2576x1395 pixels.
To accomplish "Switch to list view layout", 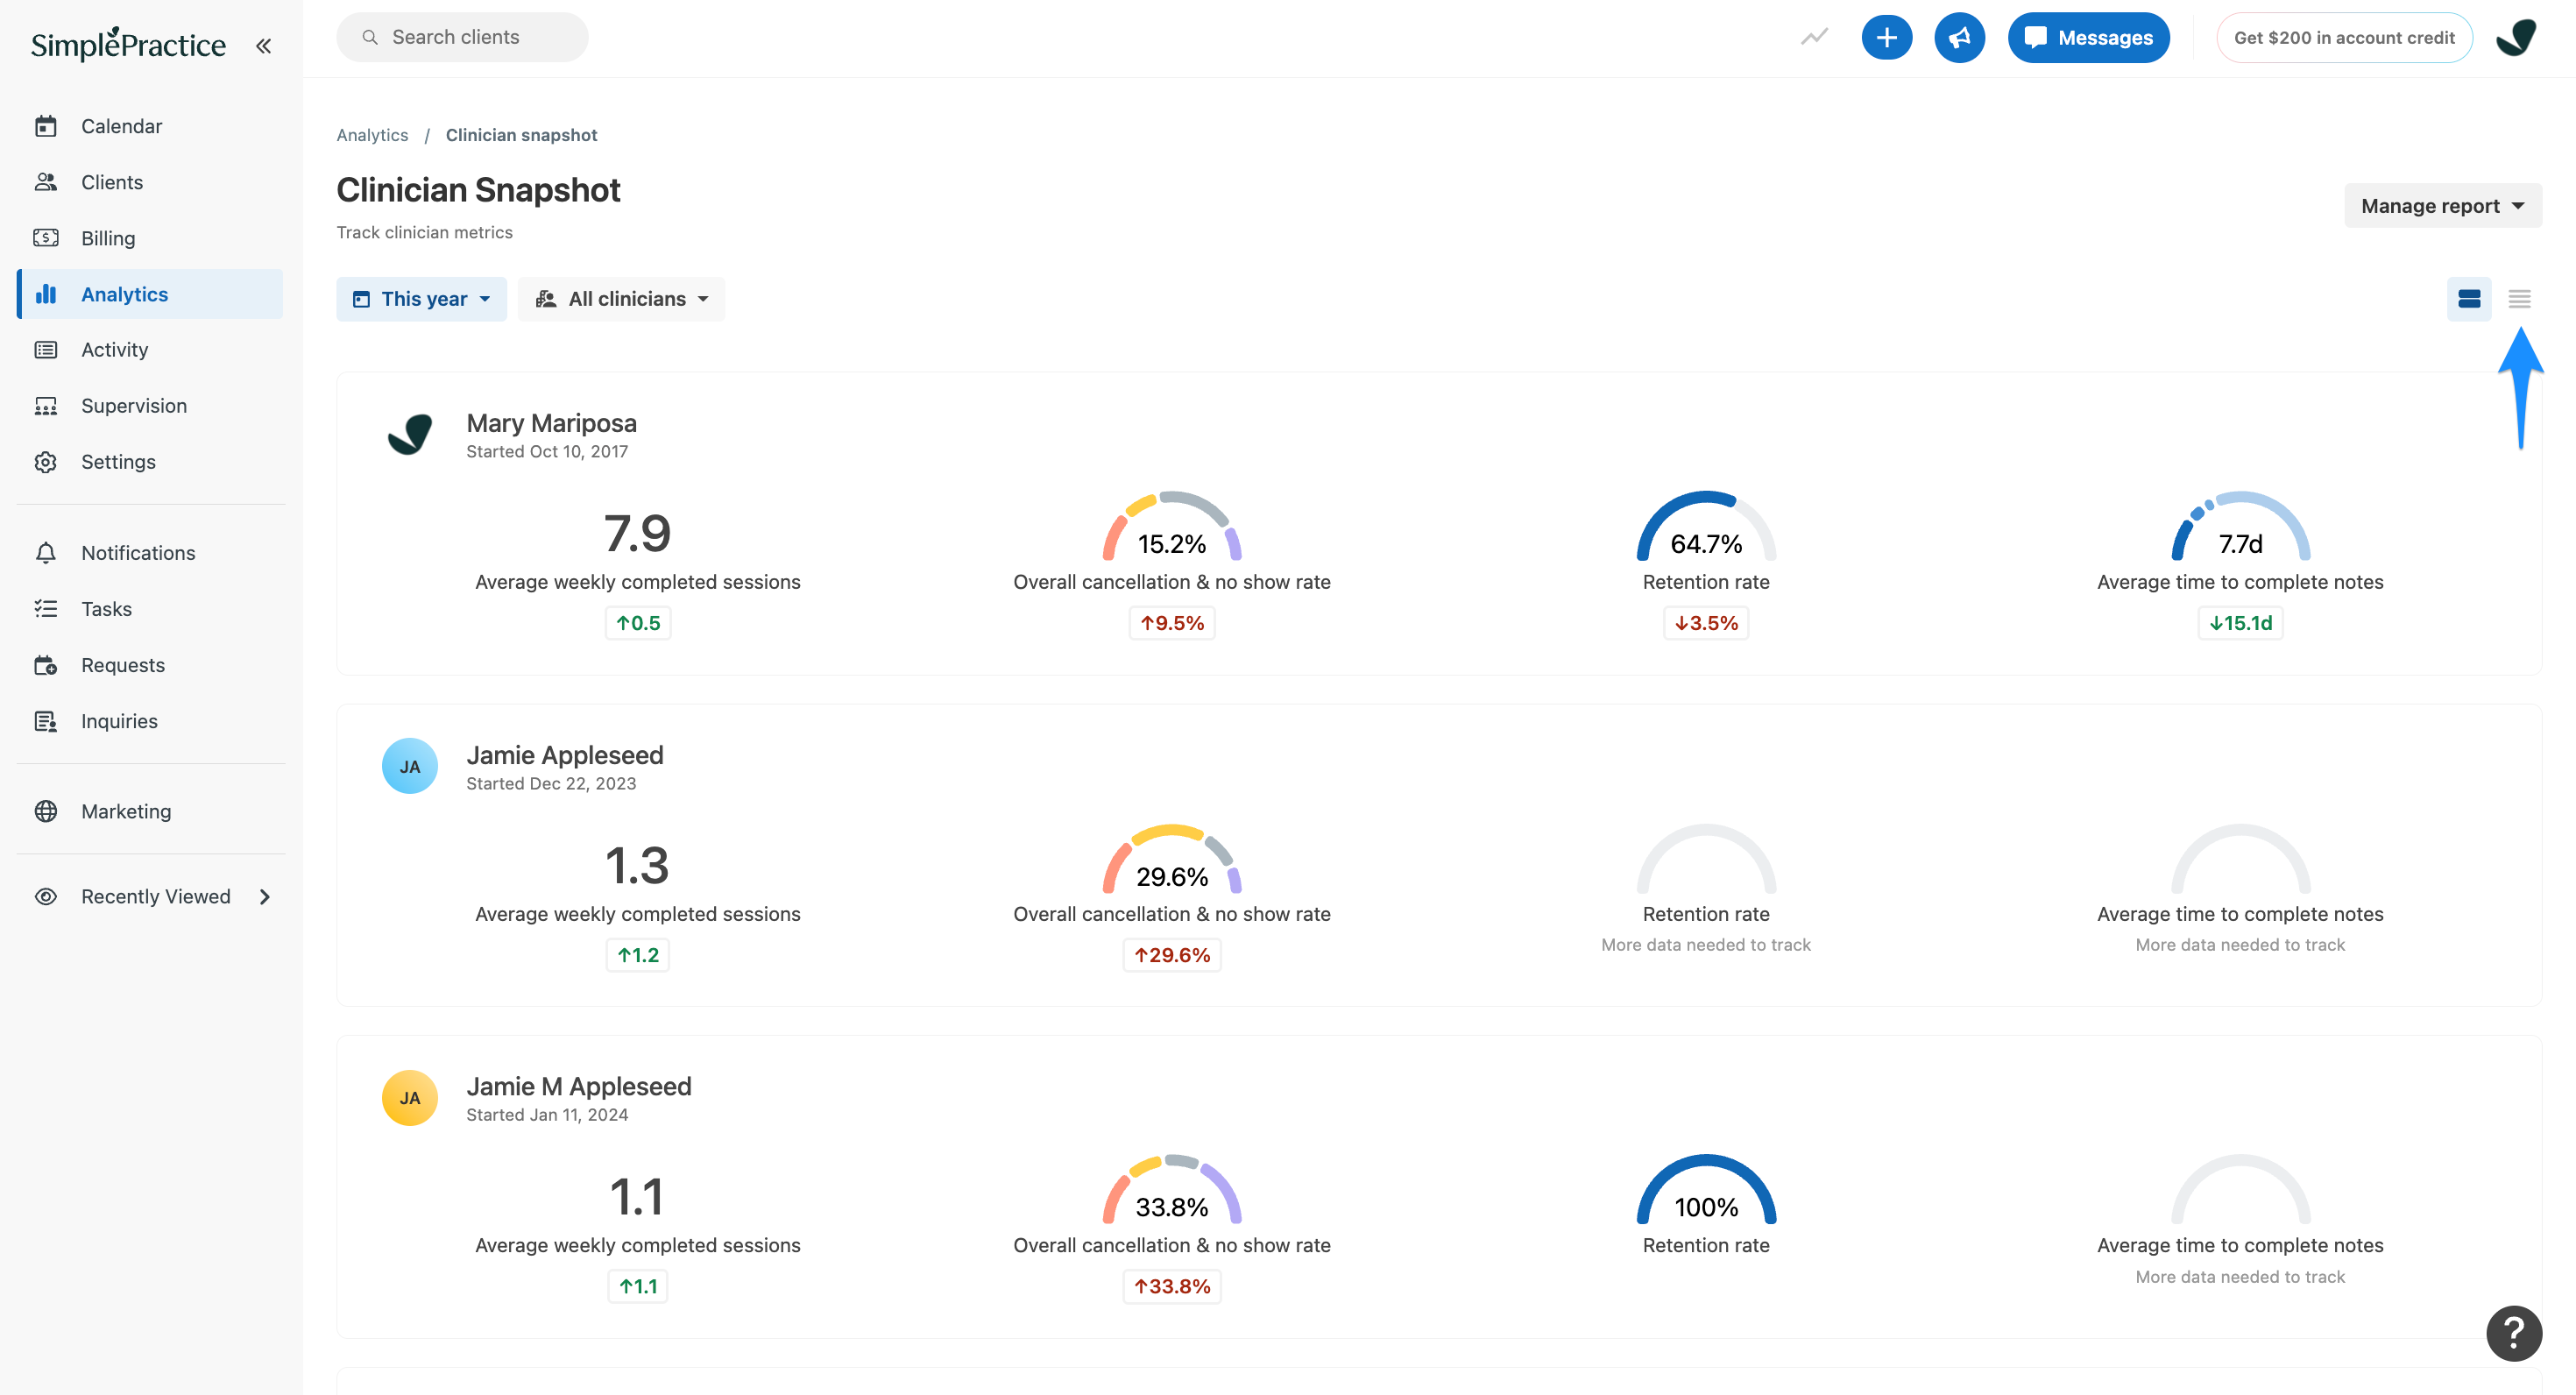I will [2519, 299].
